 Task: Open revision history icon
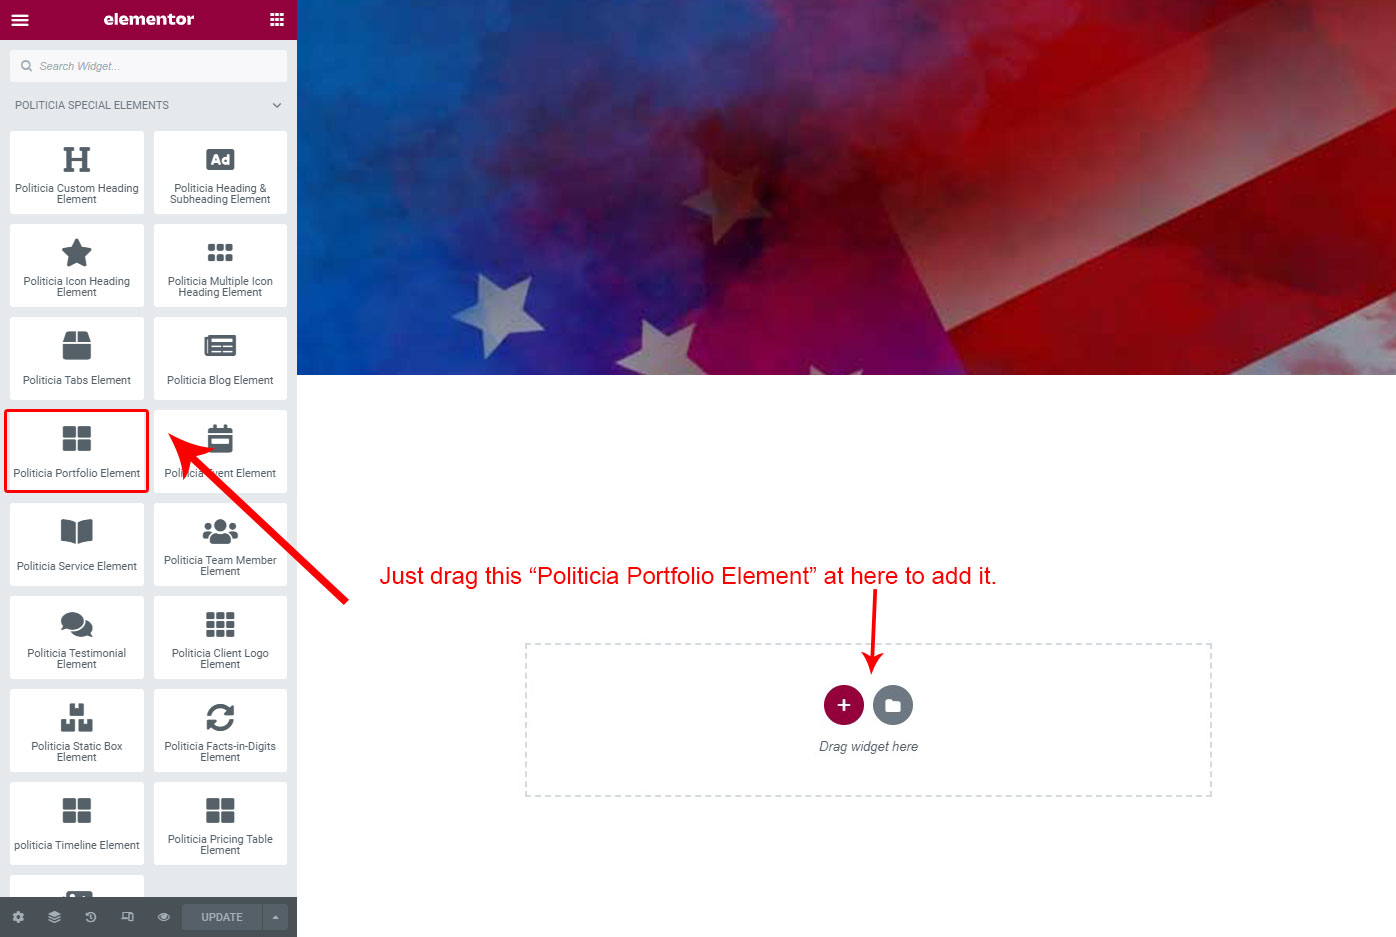[91, 917]
